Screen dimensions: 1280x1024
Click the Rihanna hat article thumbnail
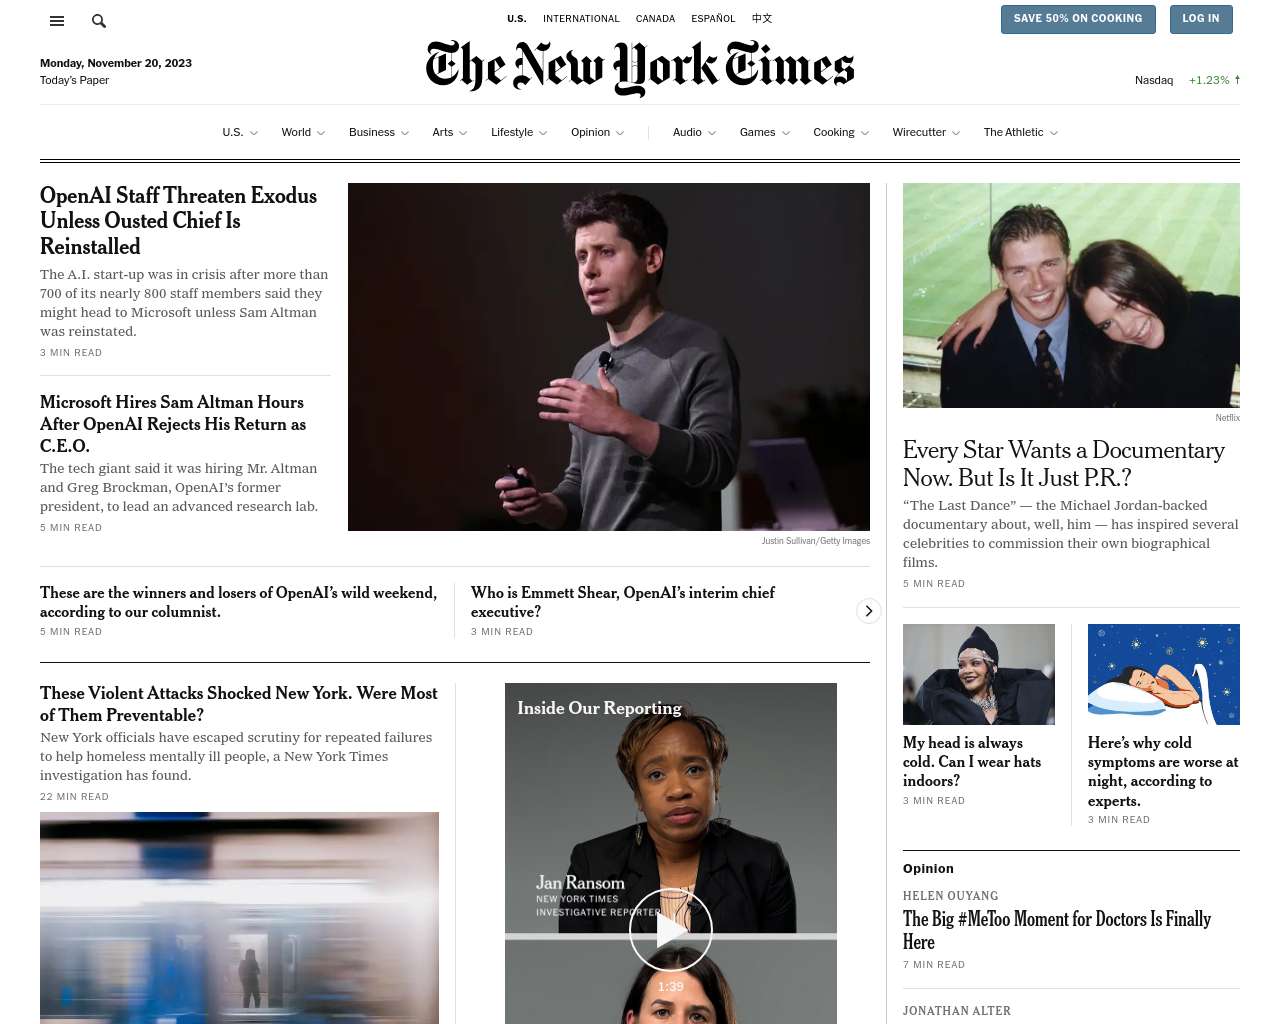(979, 674)
